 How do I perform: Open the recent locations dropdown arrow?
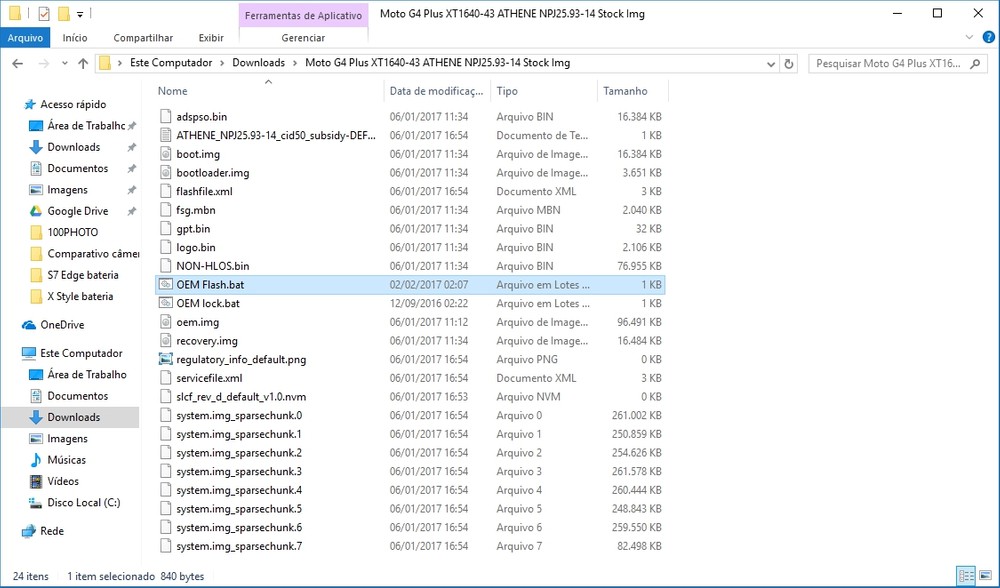pyautogui.click(x=62, y=63)
